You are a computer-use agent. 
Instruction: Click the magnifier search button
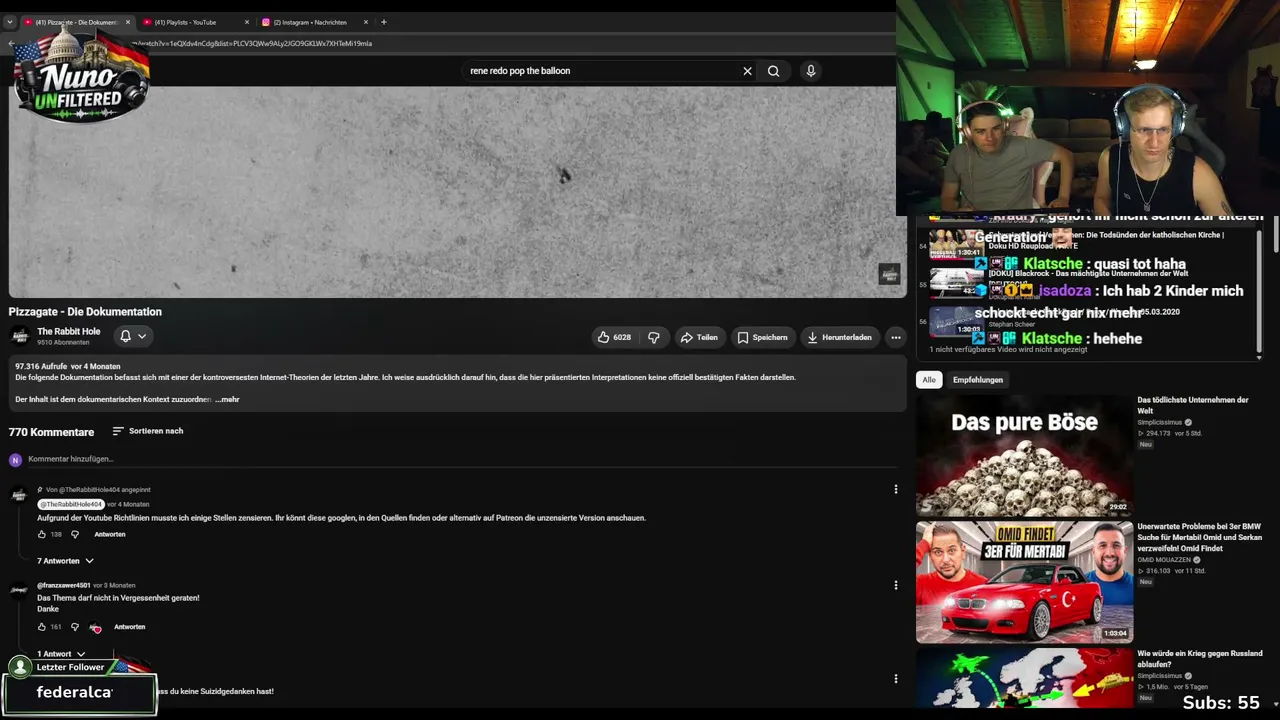[x=773, y=71]
